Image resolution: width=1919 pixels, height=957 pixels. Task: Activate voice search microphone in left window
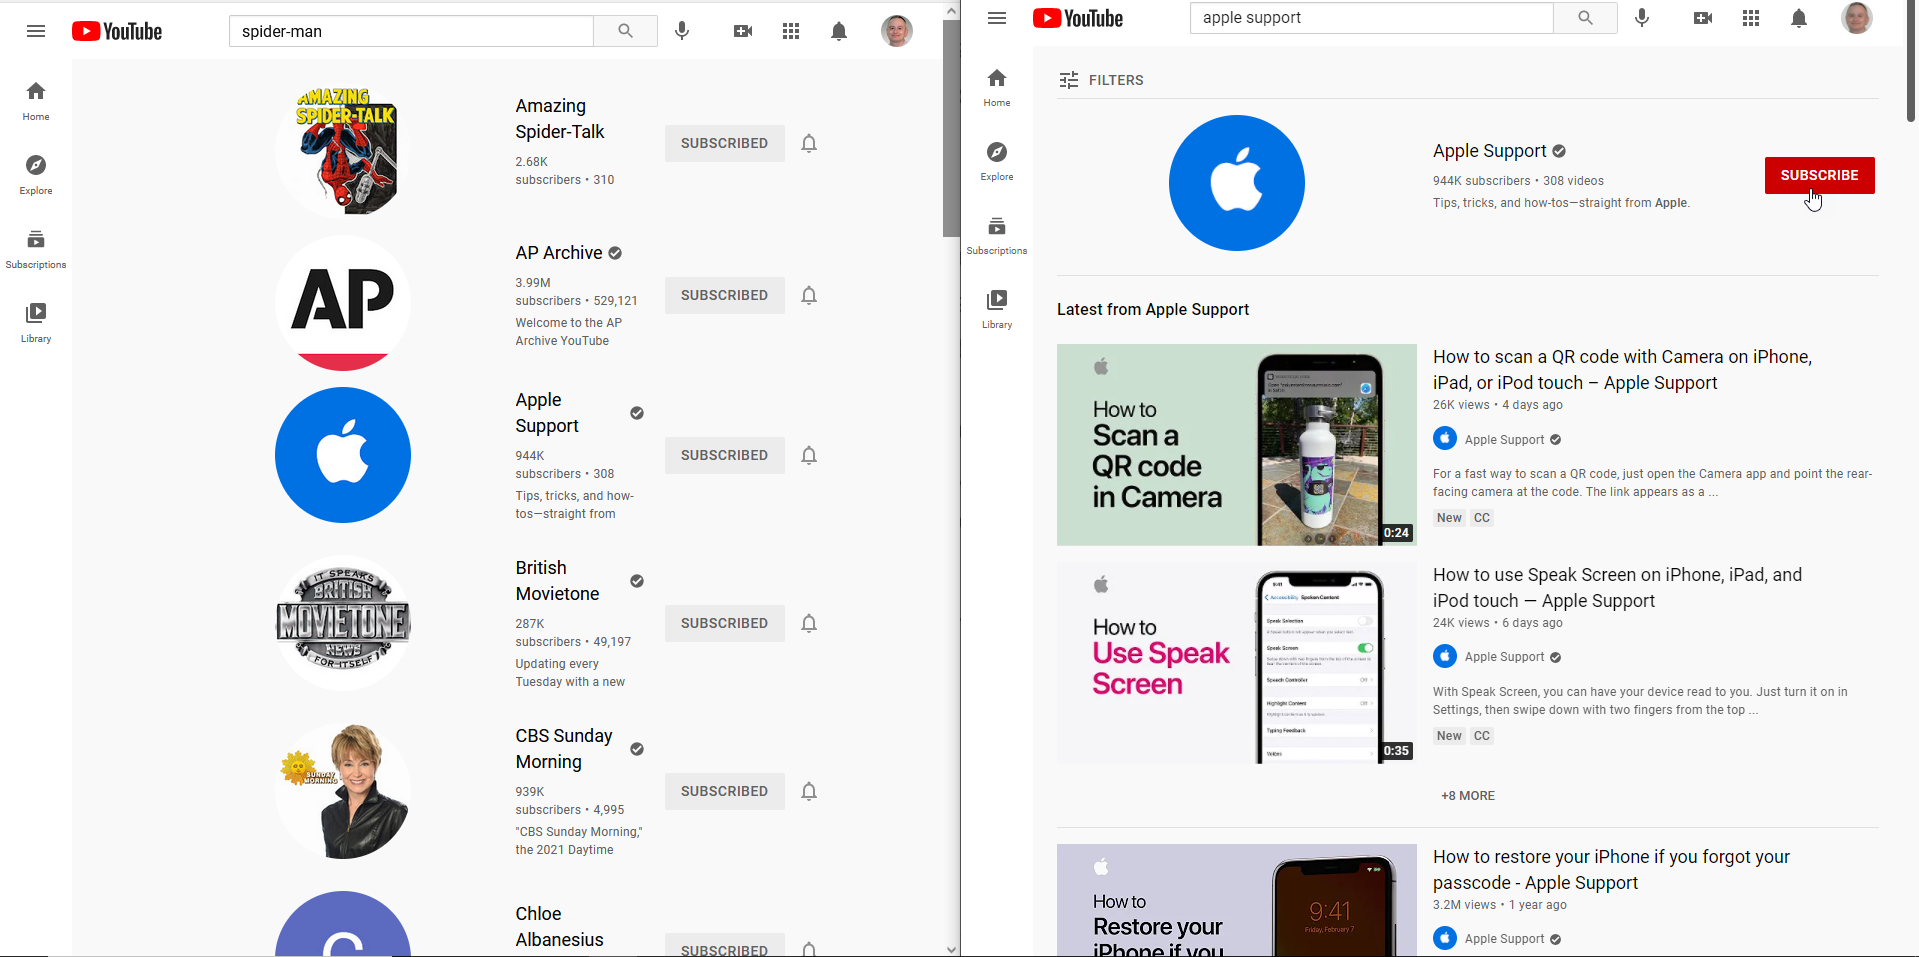(682, 31)
